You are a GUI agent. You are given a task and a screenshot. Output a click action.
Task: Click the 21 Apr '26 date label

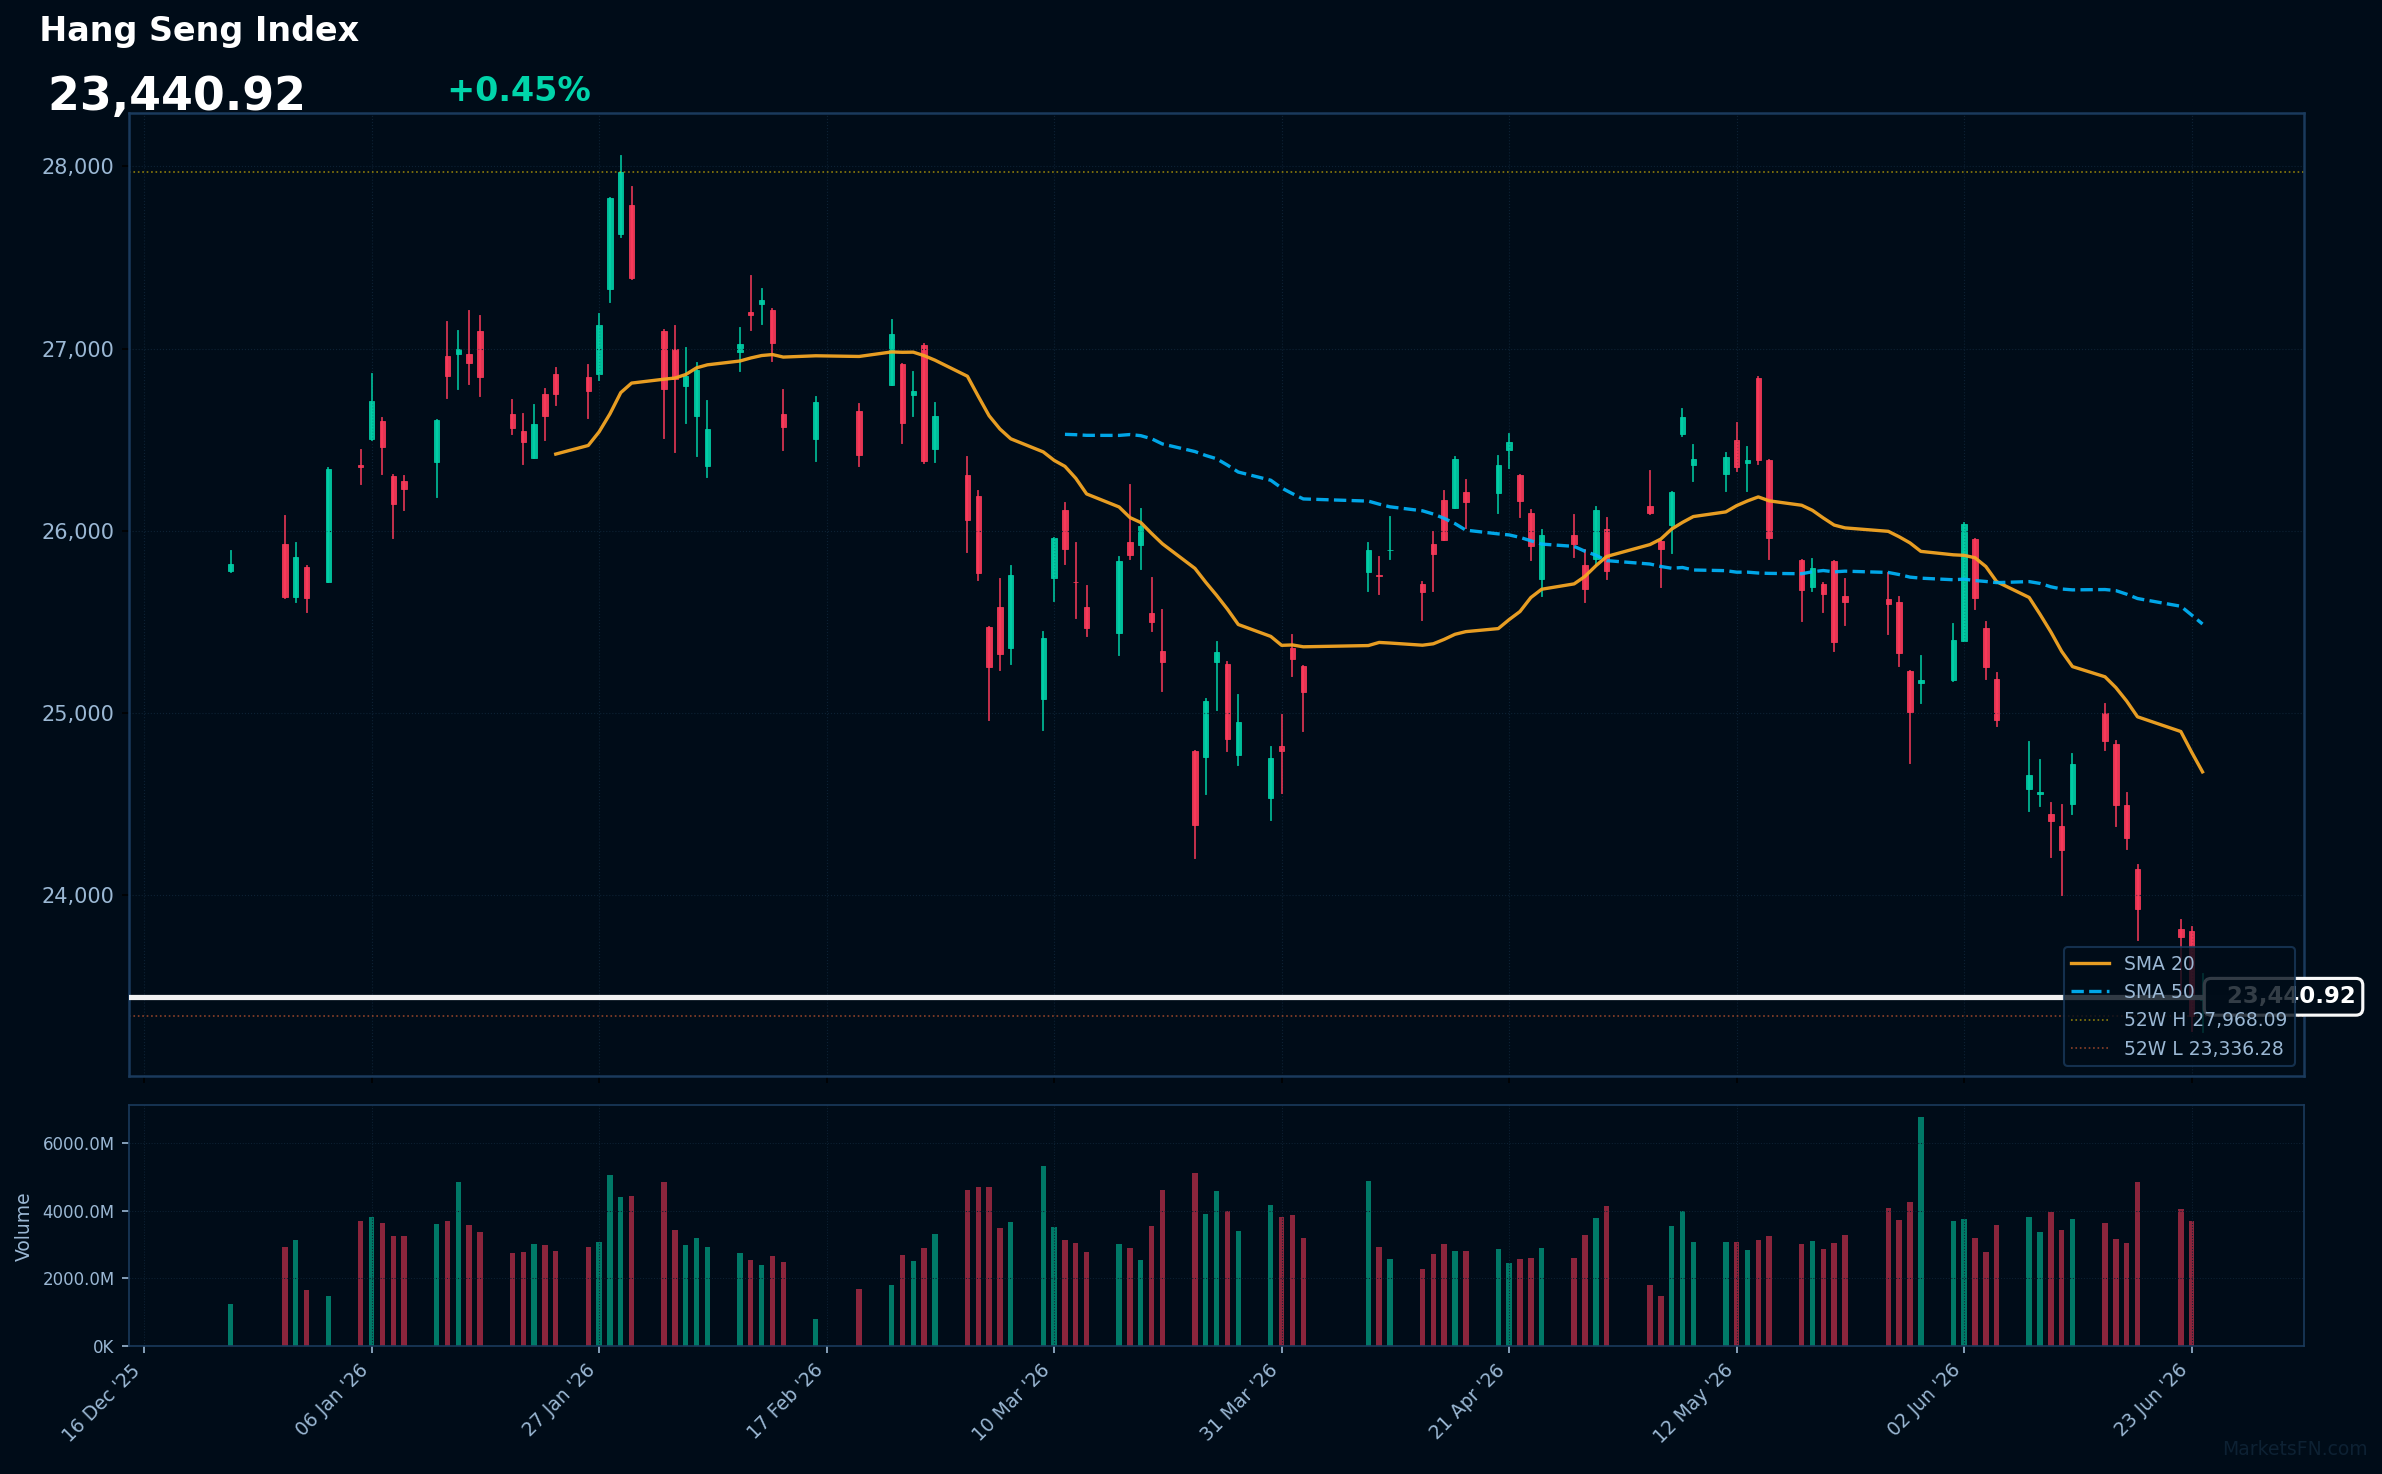tap(1467, 1401)
